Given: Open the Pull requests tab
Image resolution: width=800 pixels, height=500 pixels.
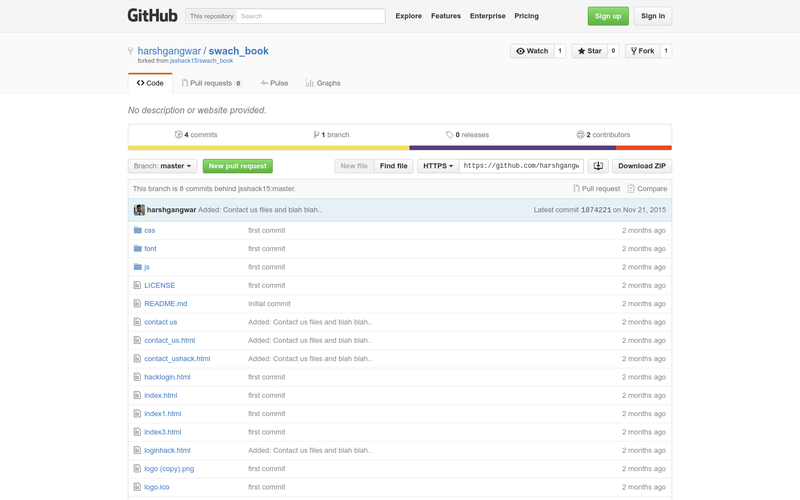Looking at the screenshot, I should coord(212,83).
